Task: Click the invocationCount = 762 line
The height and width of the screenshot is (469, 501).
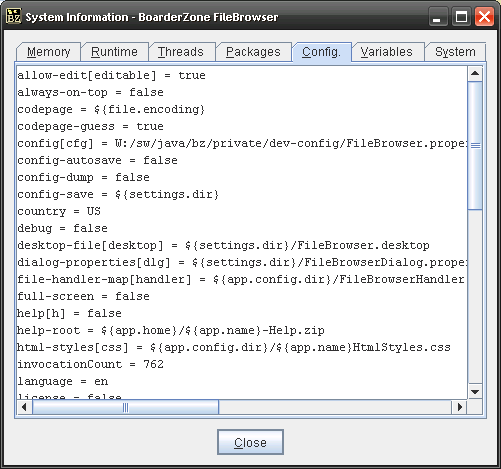Action: coord(91,364)
